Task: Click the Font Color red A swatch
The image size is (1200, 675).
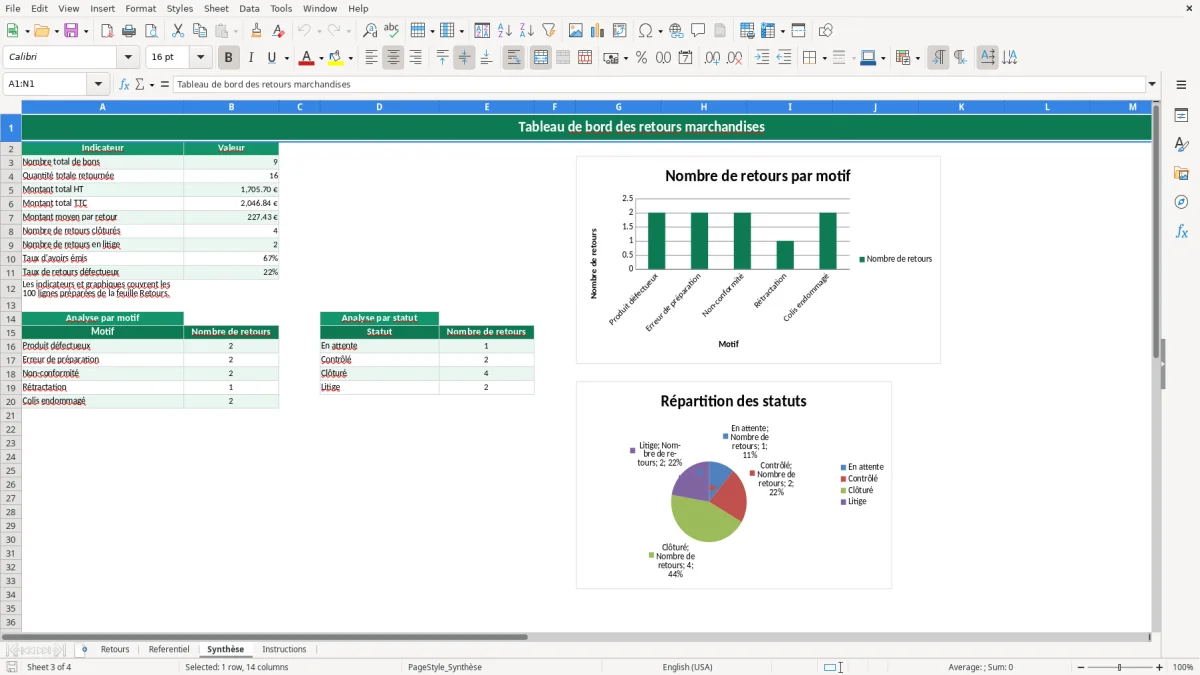Action: tap(307, 58)
